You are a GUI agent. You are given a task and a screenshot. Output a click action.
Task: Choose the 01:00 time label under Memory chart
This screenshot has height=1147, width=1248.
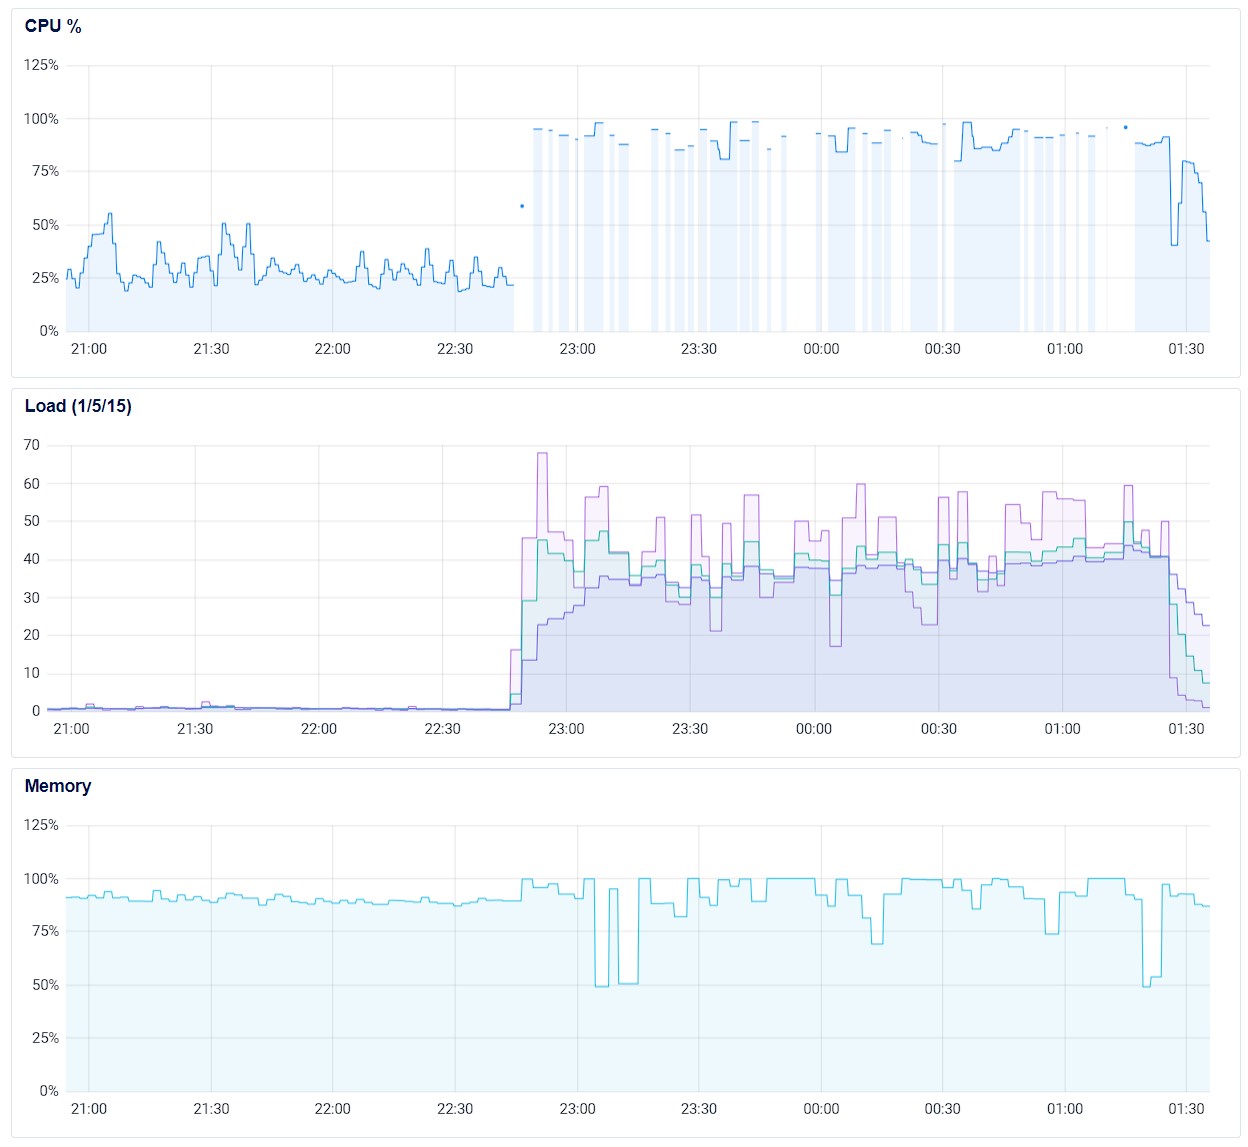[x=1065, y=1109]
